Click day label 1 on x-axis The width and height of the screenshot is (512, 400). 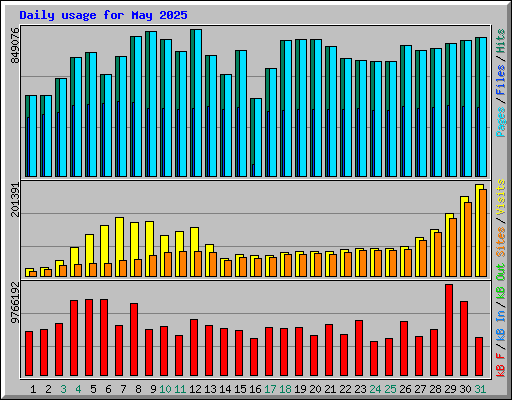(x=33, y=389)
